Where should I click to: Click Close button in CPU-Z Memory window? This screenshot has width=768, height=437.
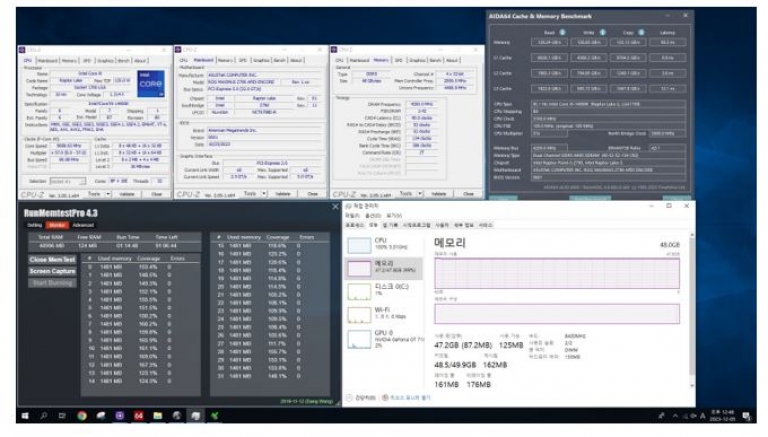tap(468, 194)
